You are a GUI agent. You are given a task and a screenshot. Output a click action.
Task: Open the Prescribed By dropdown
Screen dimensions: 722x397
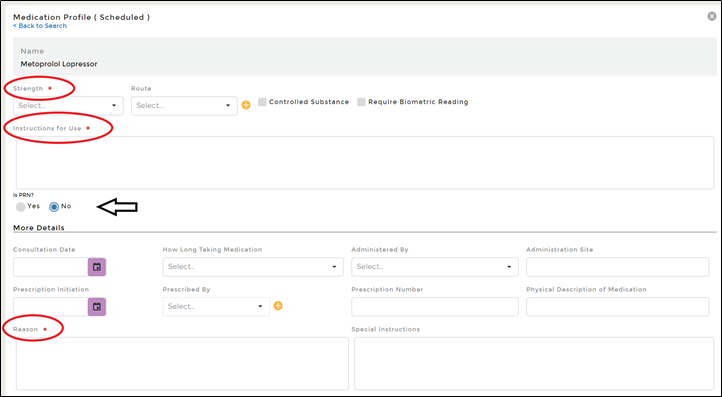coord(216,307)
